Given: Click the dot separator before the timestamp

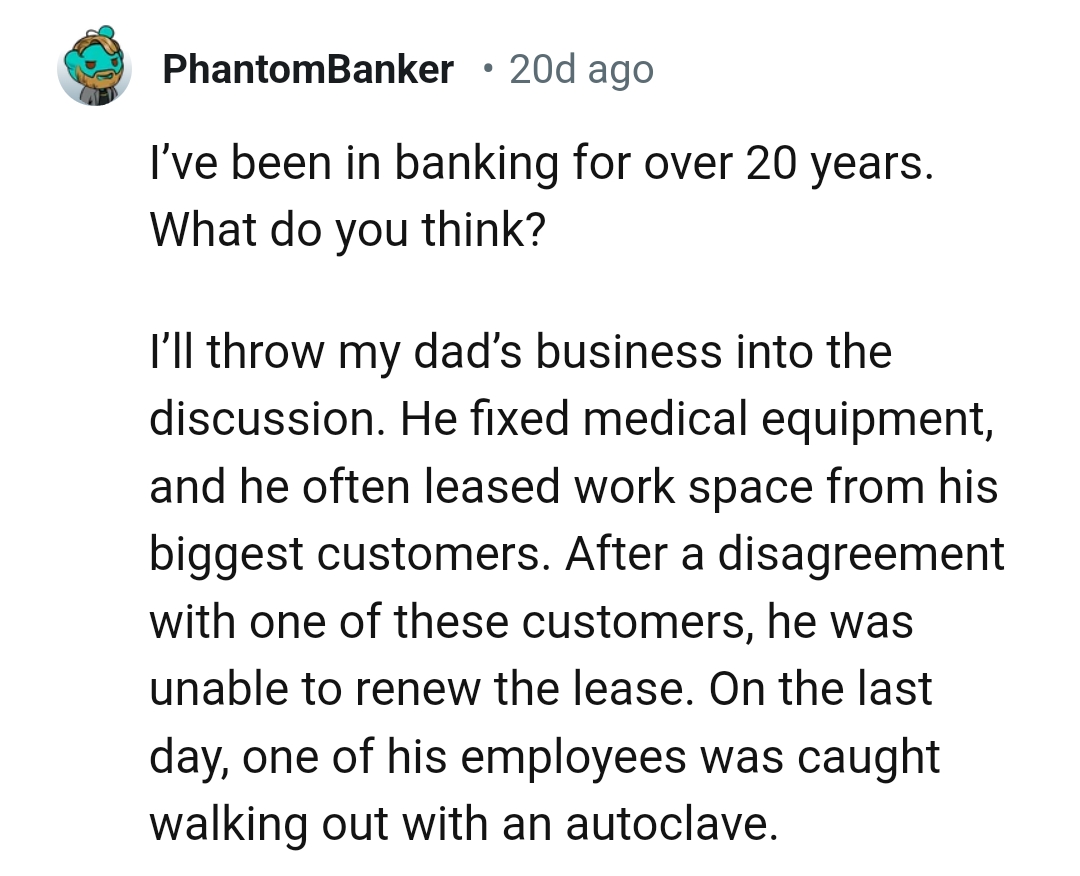Looking at the screenshot, I should pos(487,70).
